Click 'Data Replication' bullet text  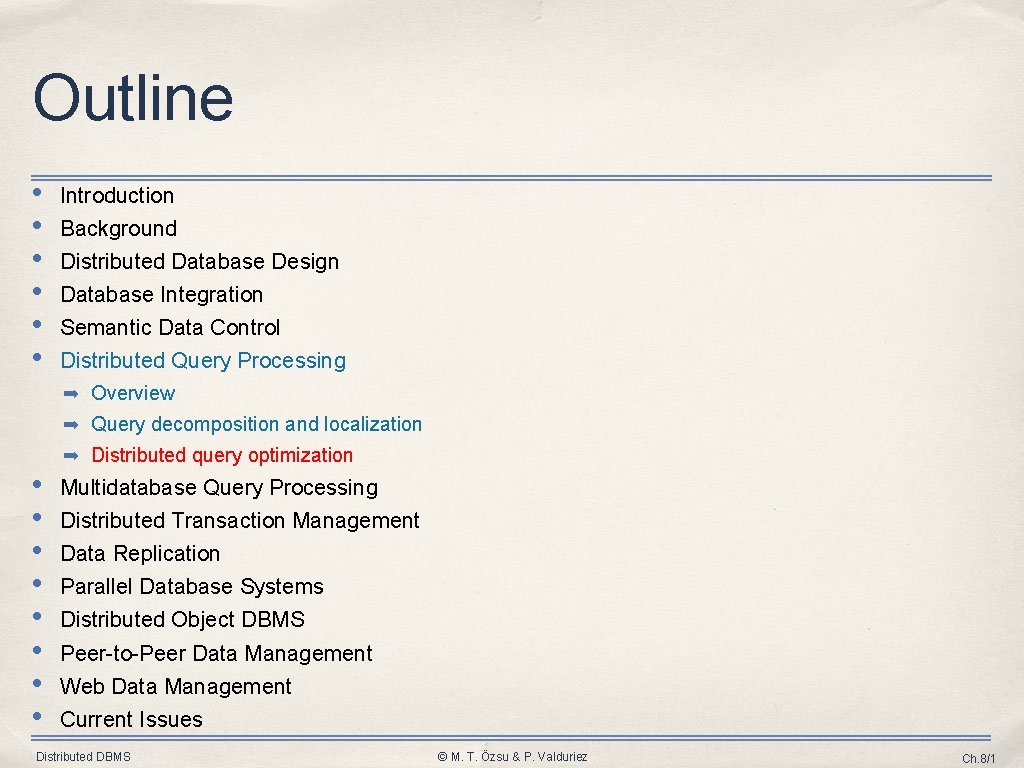(x=140, y=553)
